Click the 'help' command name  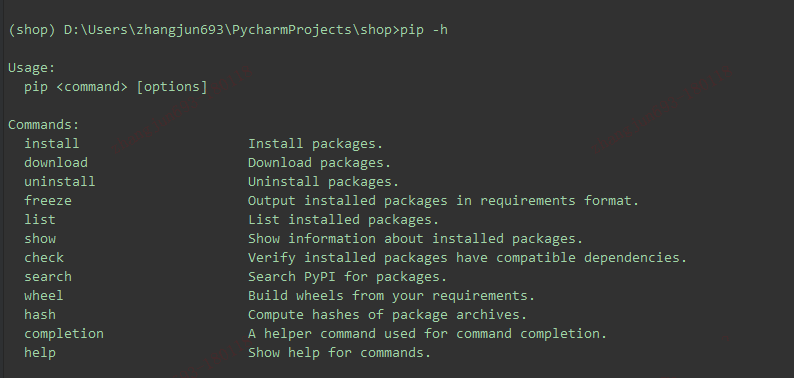tap(39, 353)
